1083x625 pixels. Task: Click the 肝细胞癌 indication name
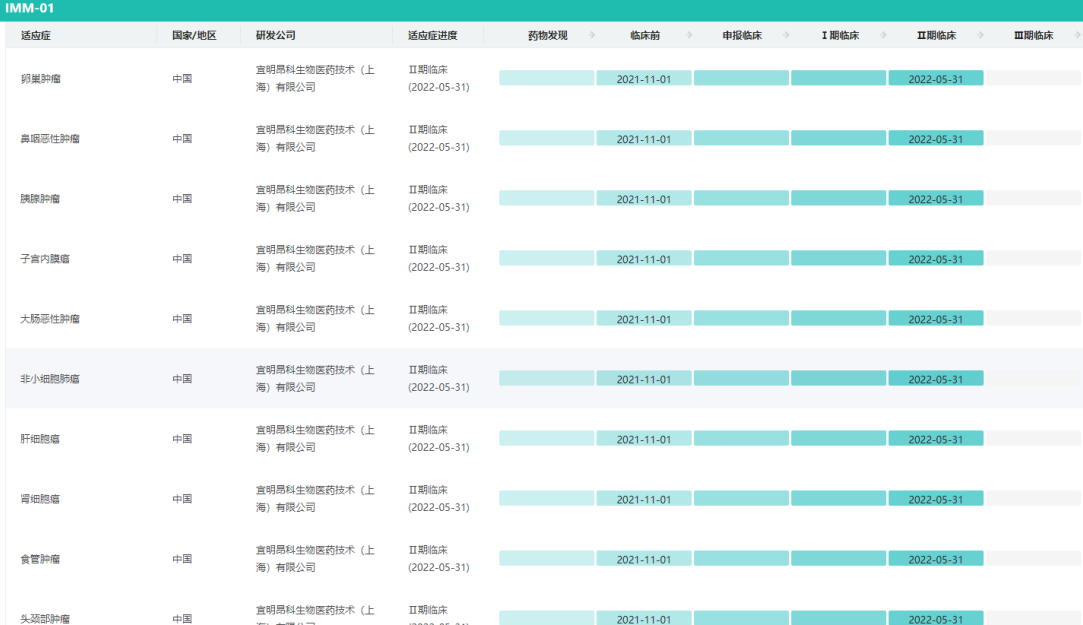(x=40, y=439)
